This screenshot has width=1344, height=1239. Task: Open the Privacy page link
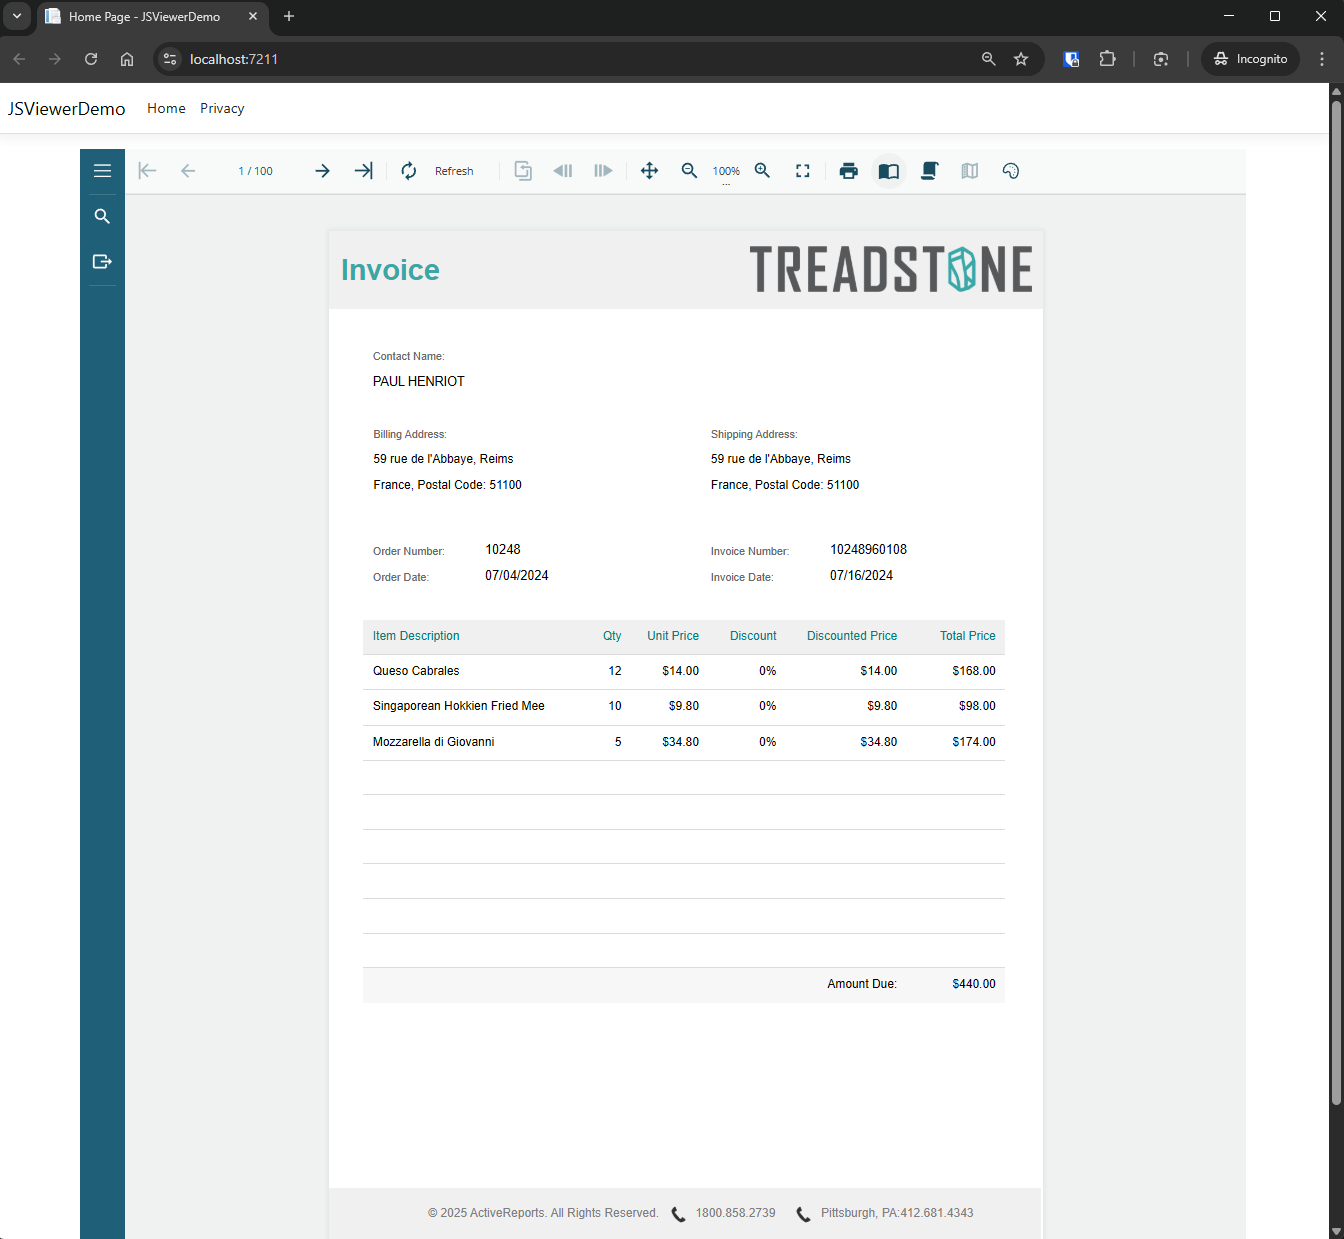click(x=222, y=108)
